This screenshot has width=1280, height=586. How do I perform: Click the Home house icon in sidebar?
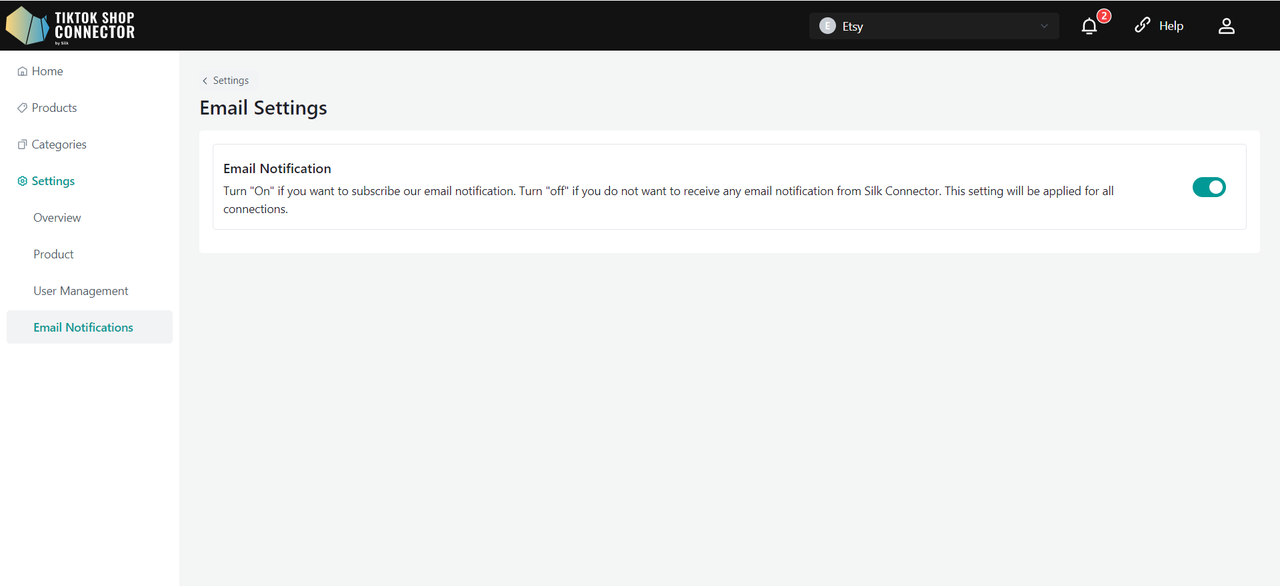coord(22,72)
